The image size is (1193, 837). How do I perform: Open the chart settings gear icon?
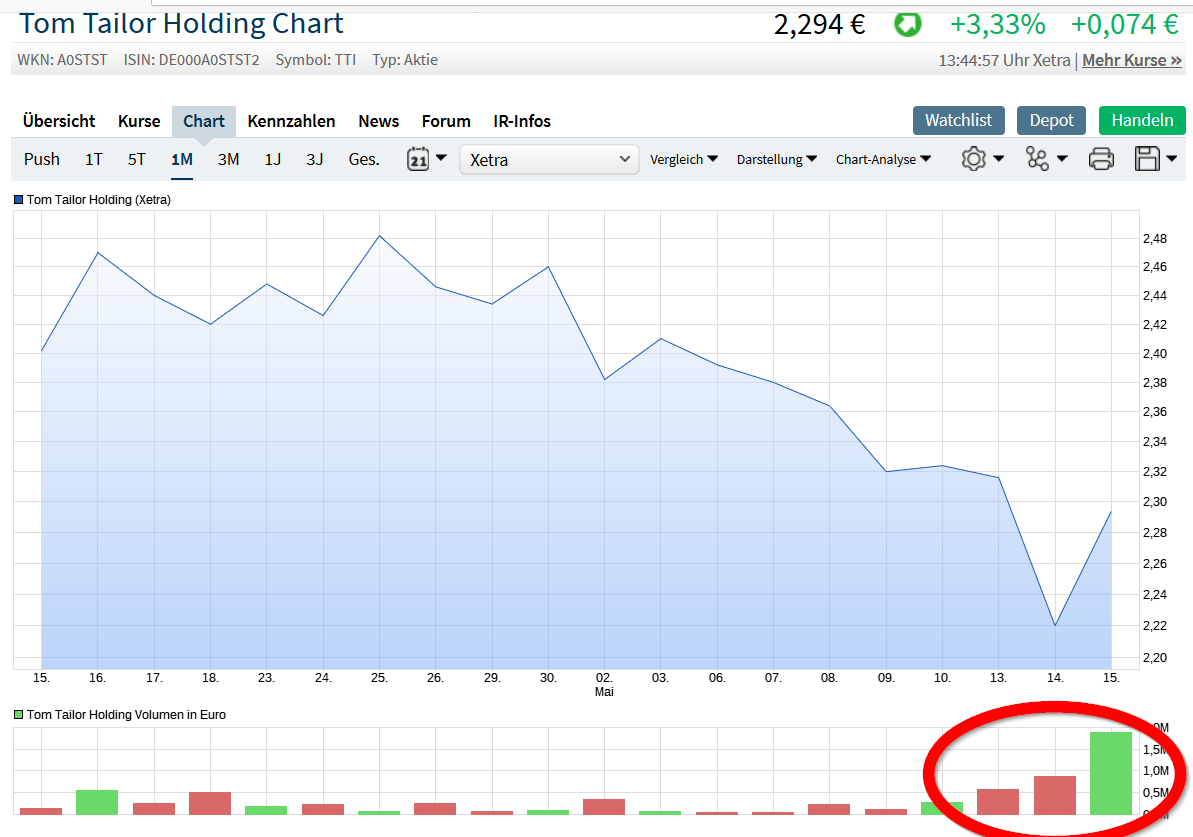coord(975,158)
